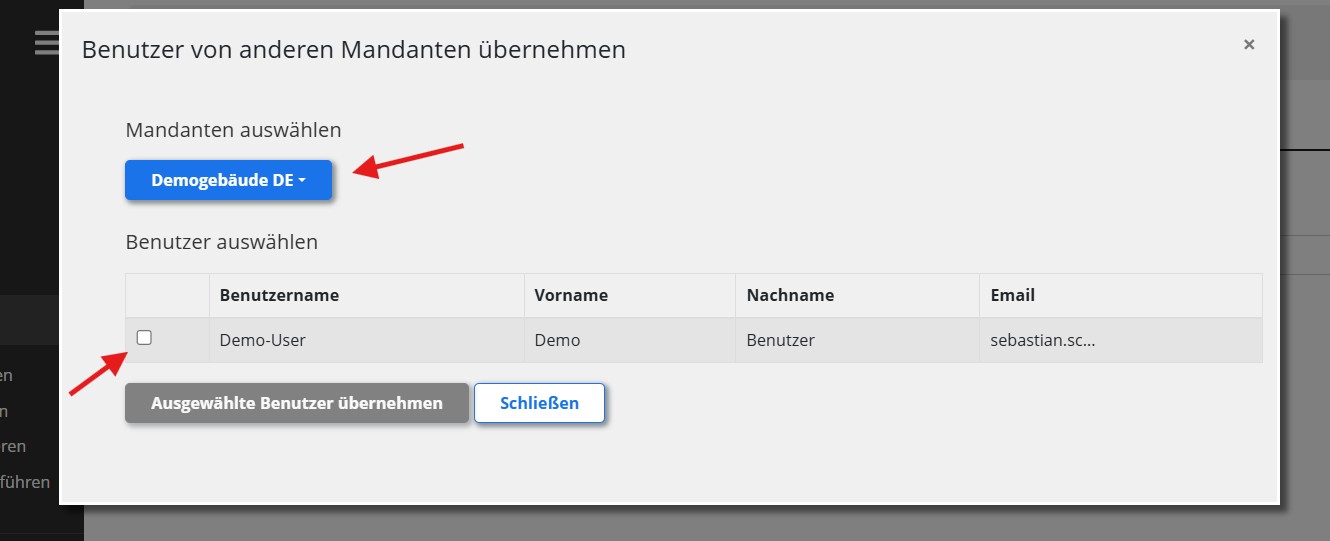Click the 'Mandanten auswählen' label

(233, 130)
